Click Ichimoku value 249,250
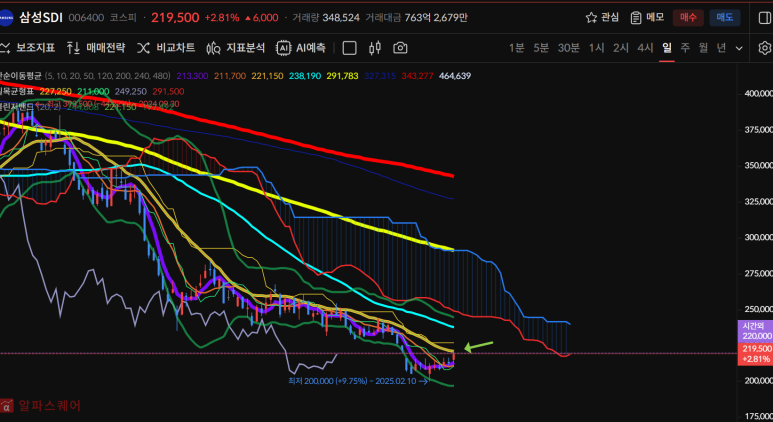Image resolution: width=773 pixels, height=422 pixels. [x=131, y=92]
